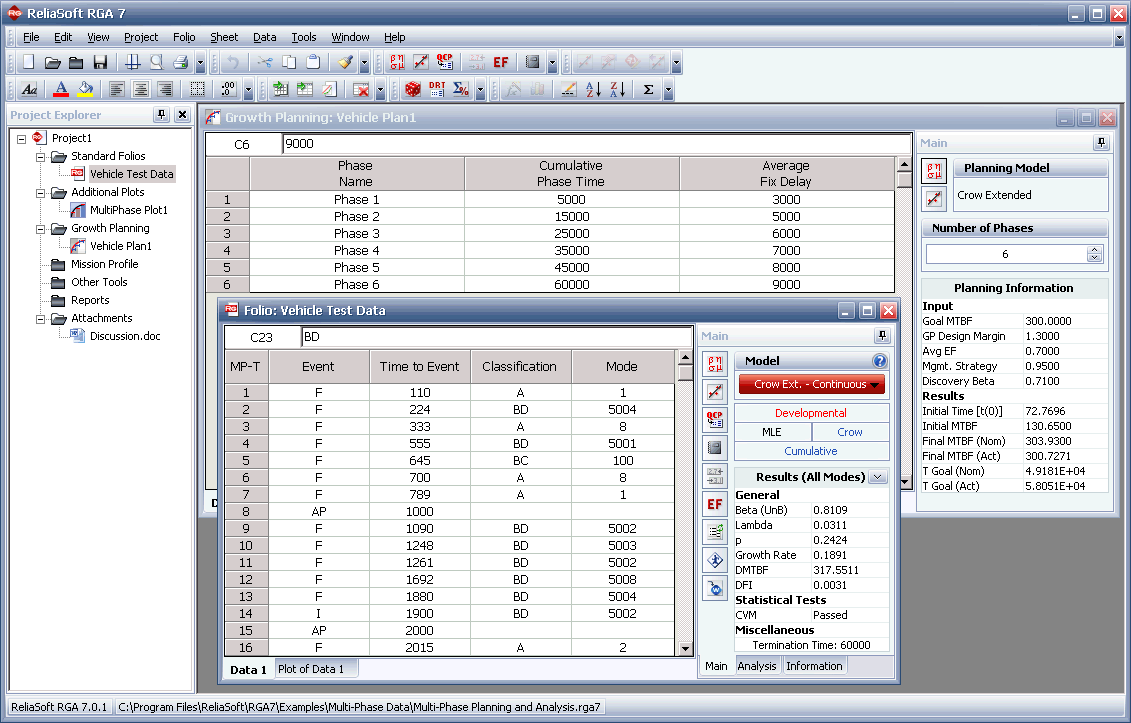Open the Discussion.doc attachment

[x=125, y=336]
